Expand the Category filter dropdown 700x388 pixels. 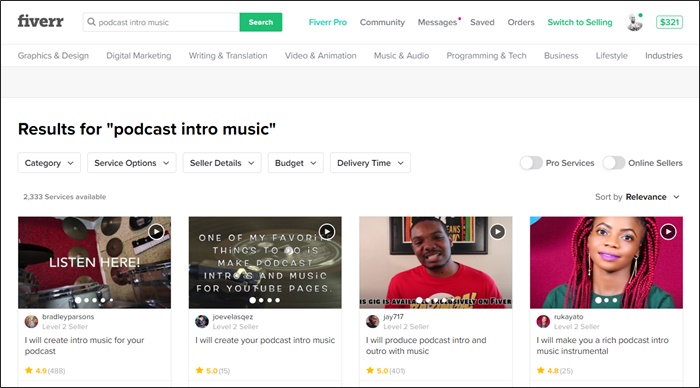click(x=49, y=163)
